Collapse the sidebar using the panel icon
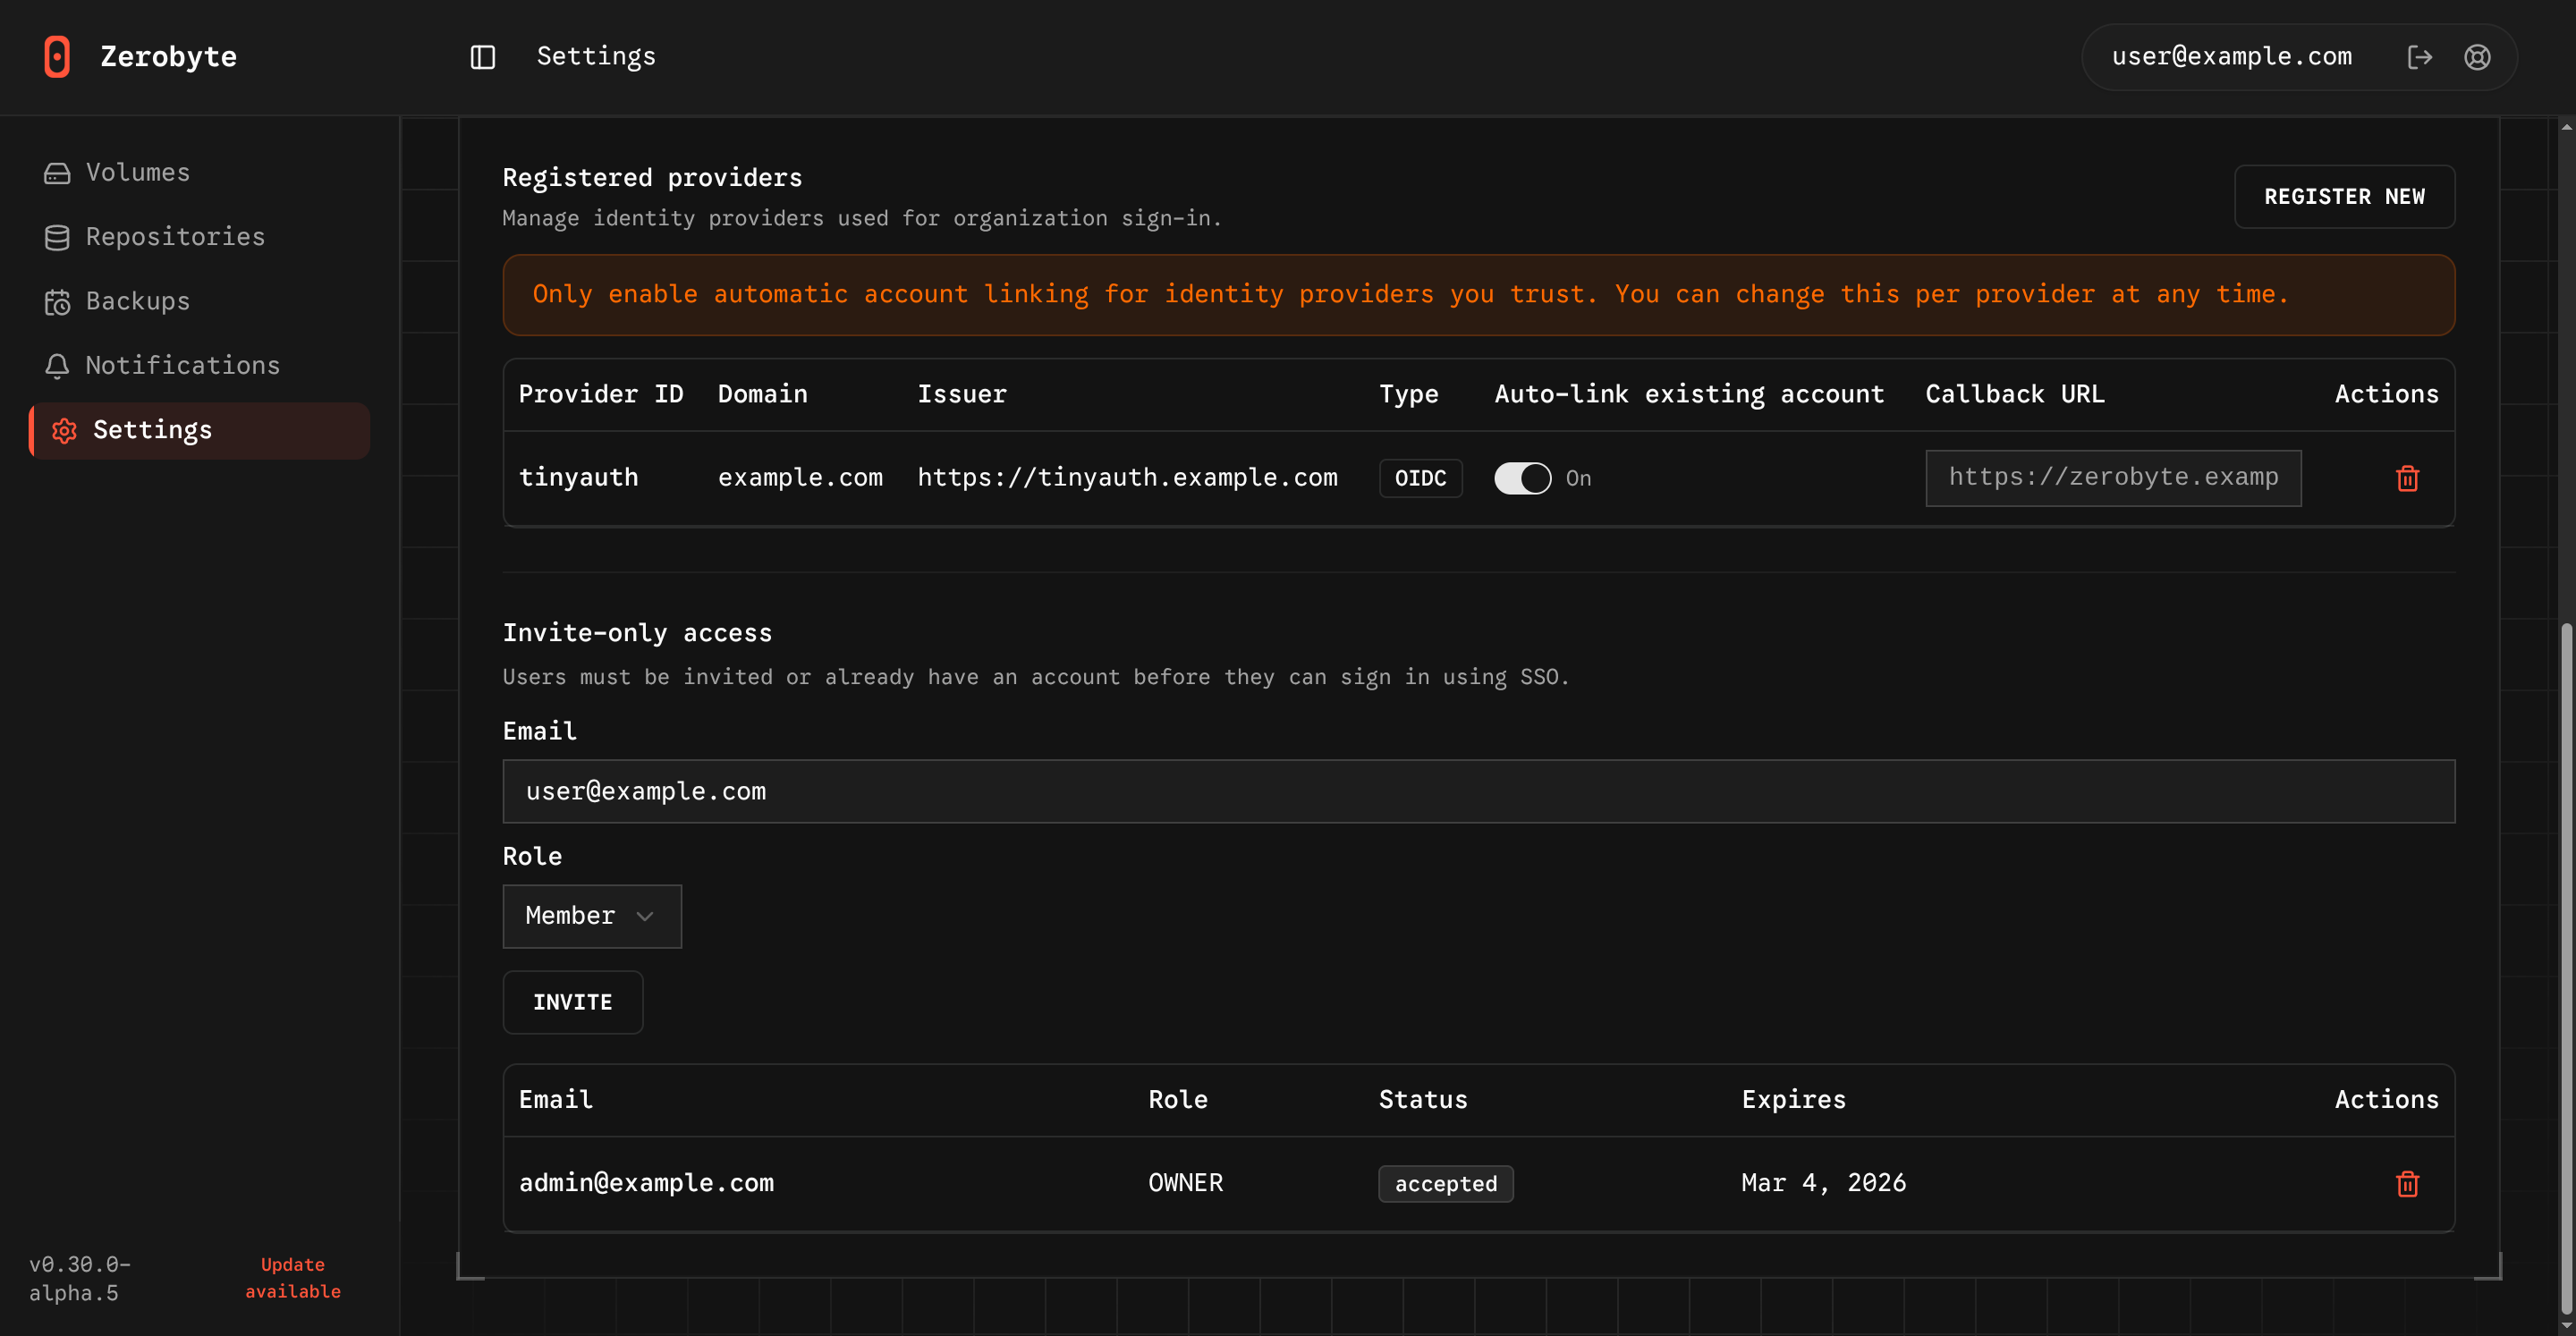This screenshot has width=2576, height=1336. click(x=483, y=57)
